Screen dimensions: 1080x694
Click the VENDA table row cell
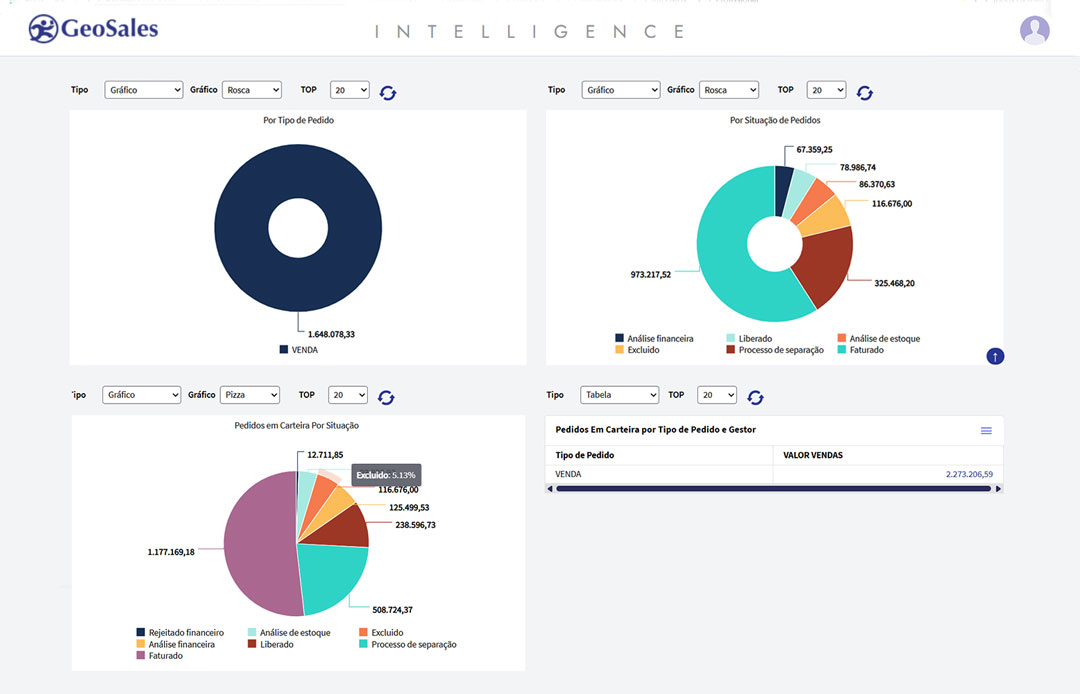pyautogui.click(x=568, y=474)
